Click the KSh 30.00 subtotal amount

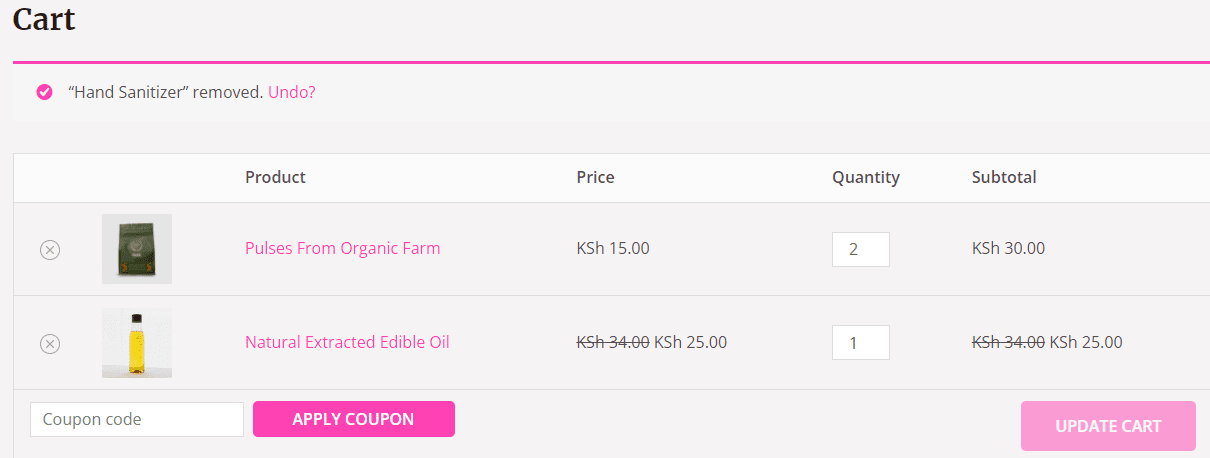(1008, 248)
